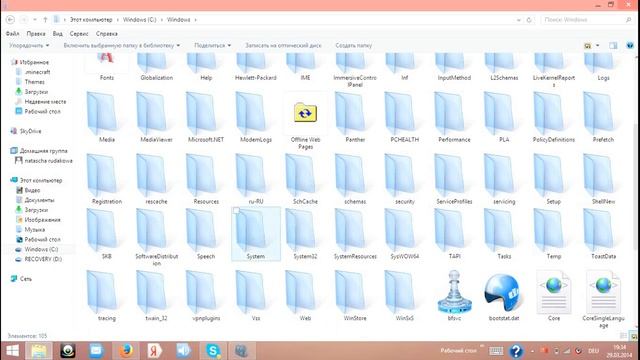This screenshot has width=640, height=360.
Task: Click Записать на оптический диск
Action: coord(283,45)
